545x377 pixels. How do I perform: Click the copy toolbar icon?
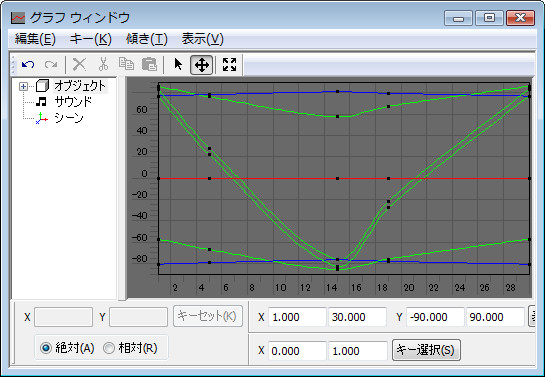coord(126,64)
